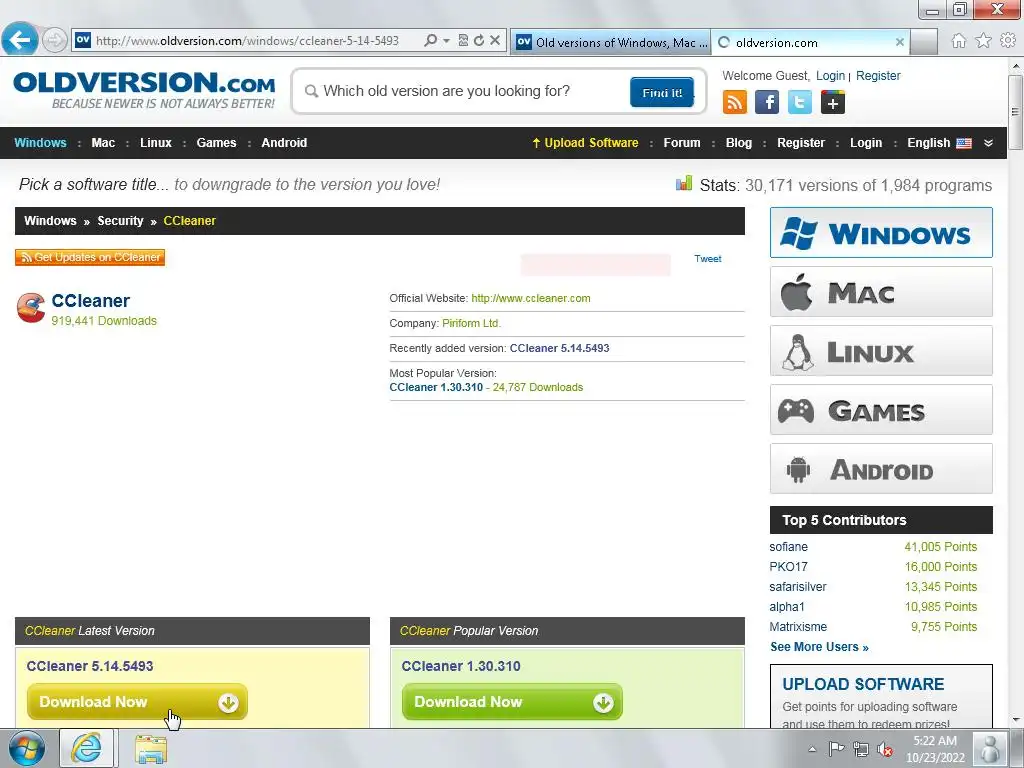Click Upload Software in navigation bar
The width and height of the screenshot is (1024, 768).
point(585,143)
